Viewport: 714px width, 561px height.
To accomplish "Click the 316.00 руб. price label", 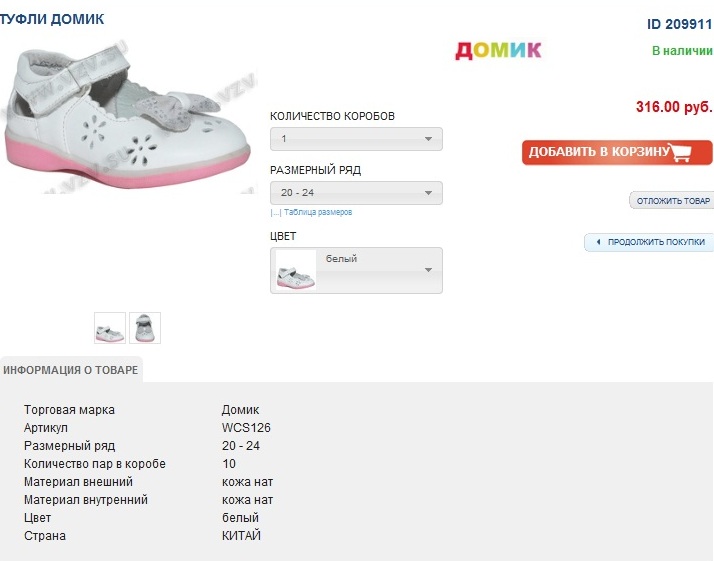I will 673,107.
